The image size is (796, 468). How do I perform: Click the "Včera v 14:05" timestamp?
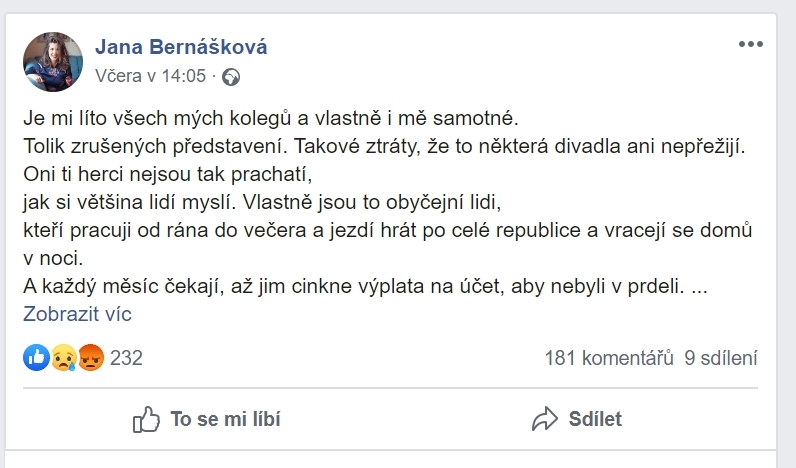[x=150, y=76]
